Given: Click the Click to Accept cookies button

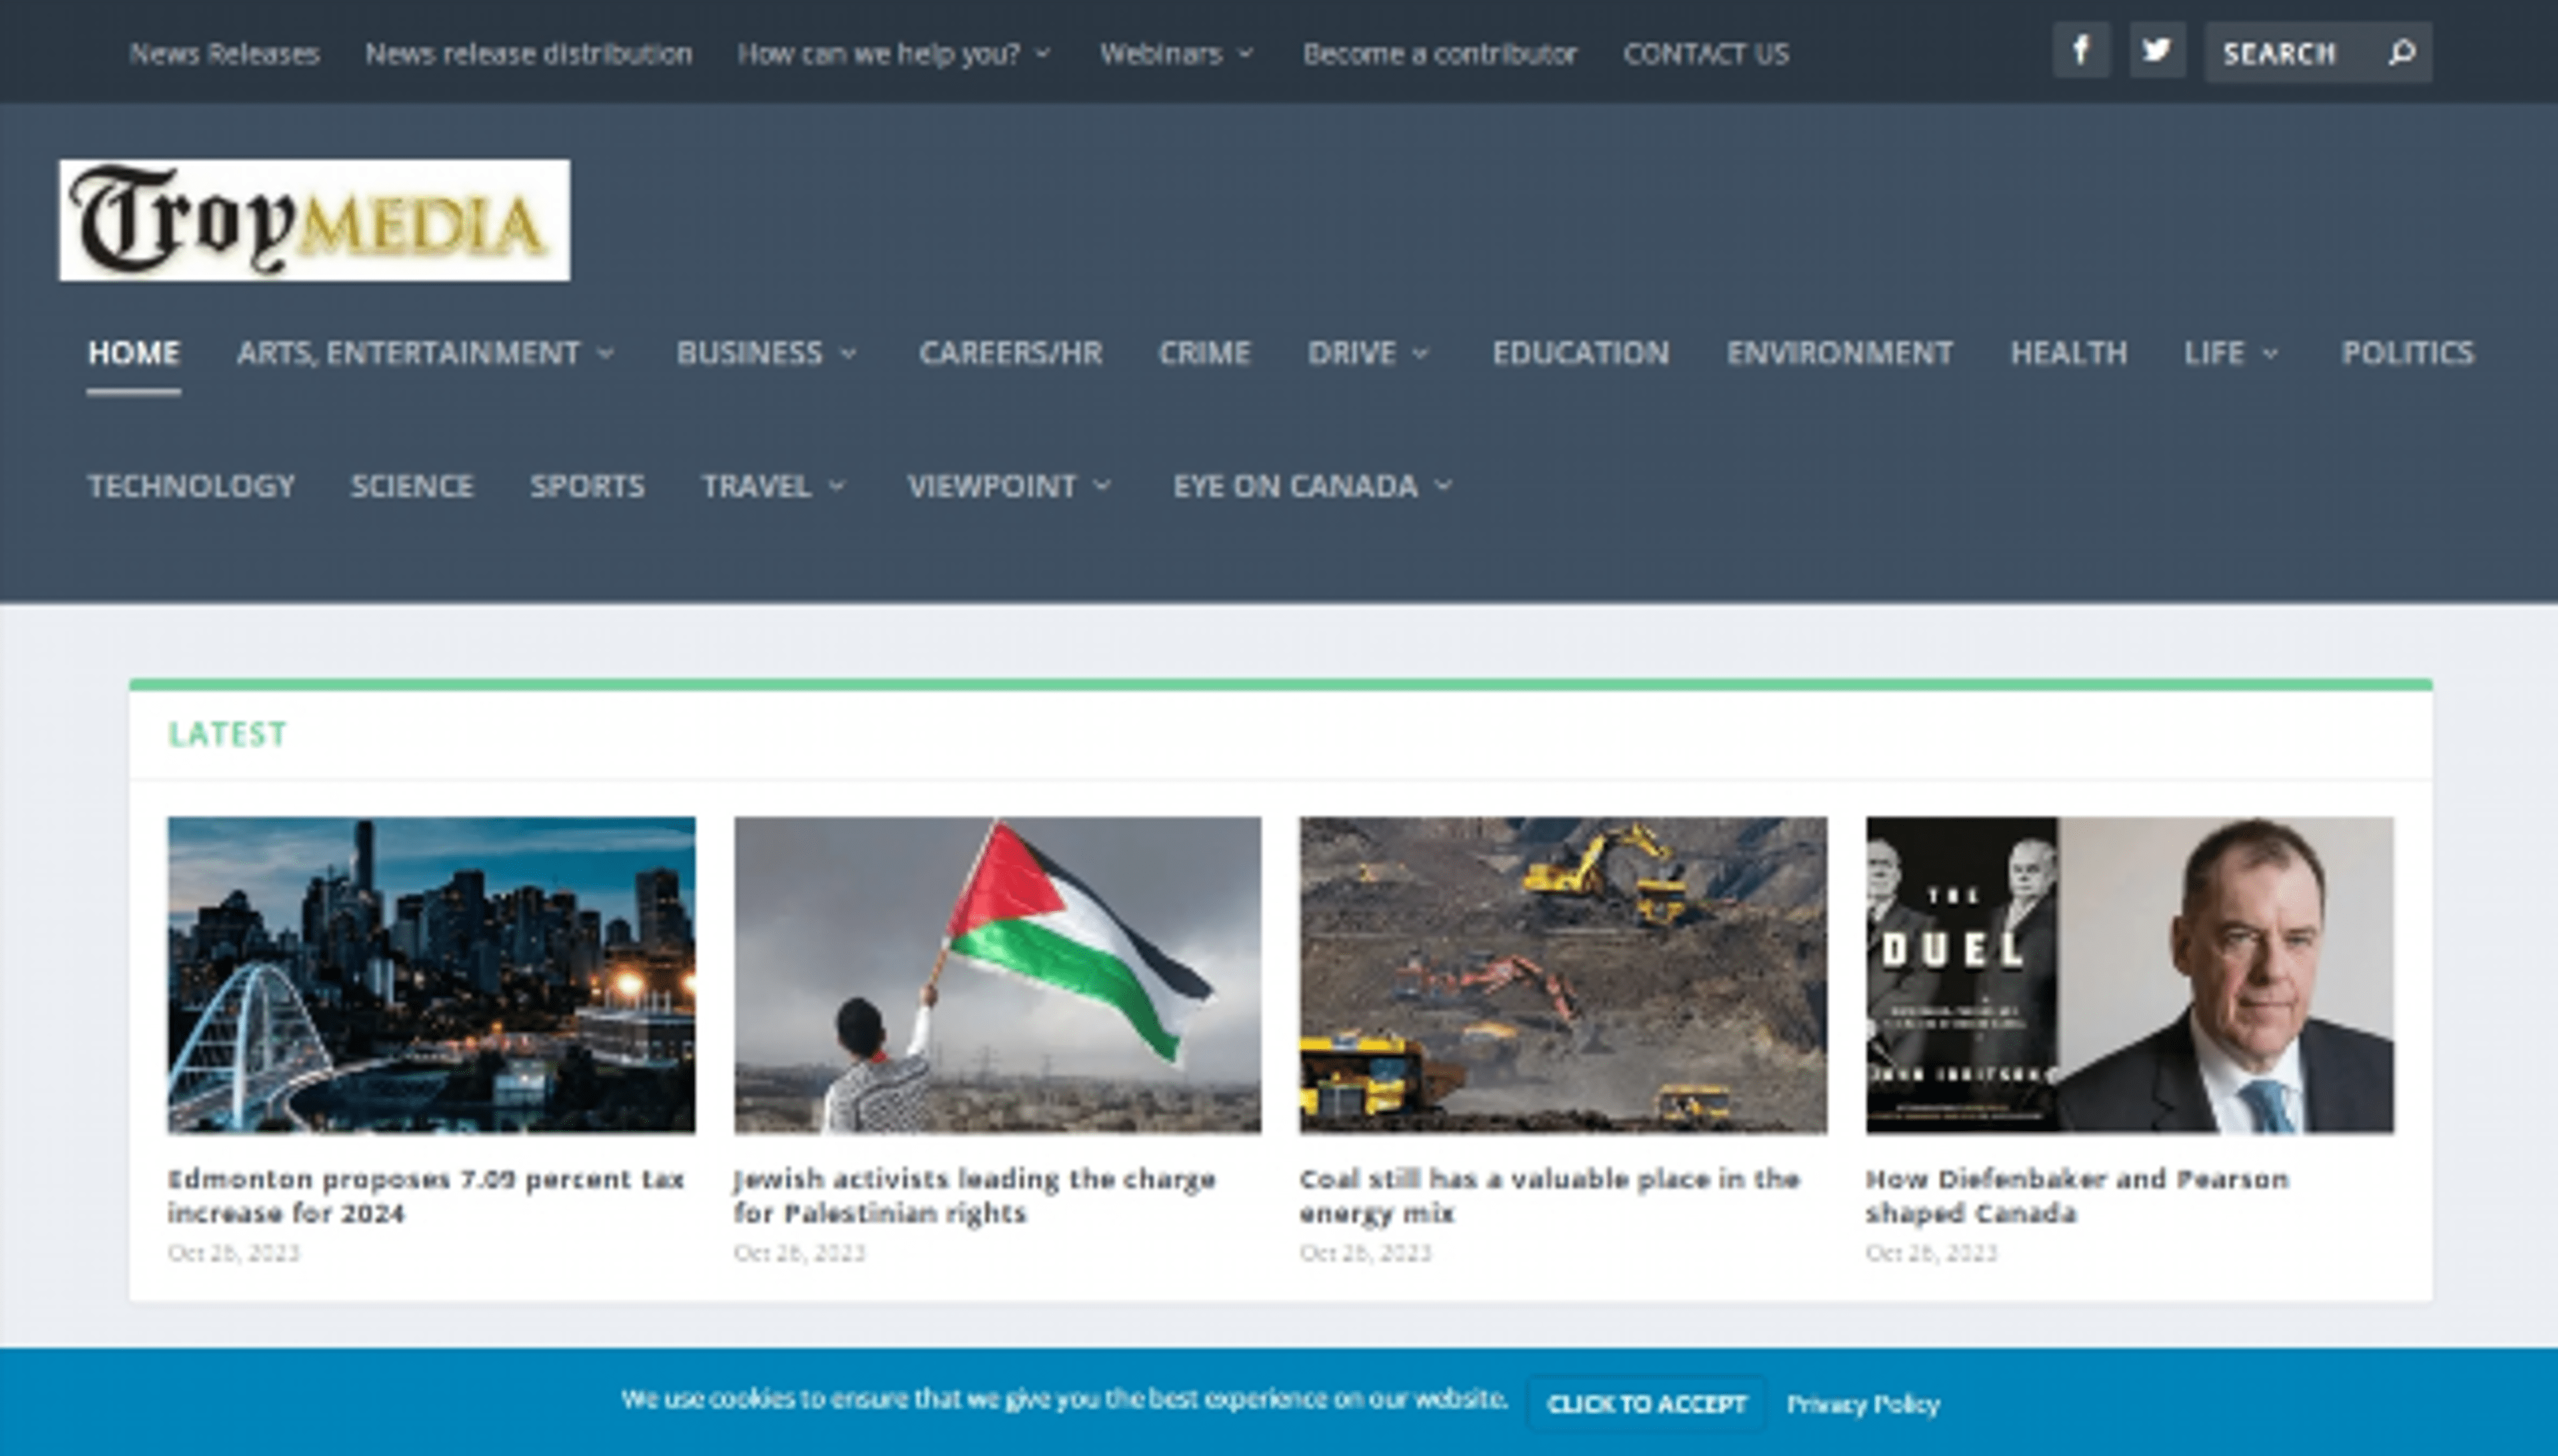Looking at the screenshot, I should point(1646,1404).
